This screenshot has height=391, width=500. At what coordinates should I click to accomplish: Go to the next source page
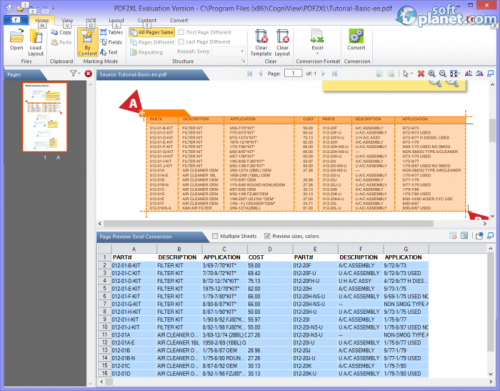point(323,74)
